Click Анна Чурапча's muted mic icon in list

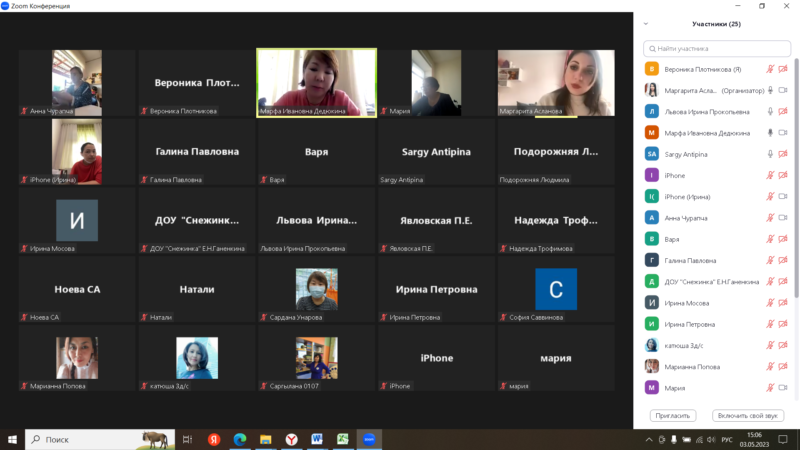click(x=770, y=218)
